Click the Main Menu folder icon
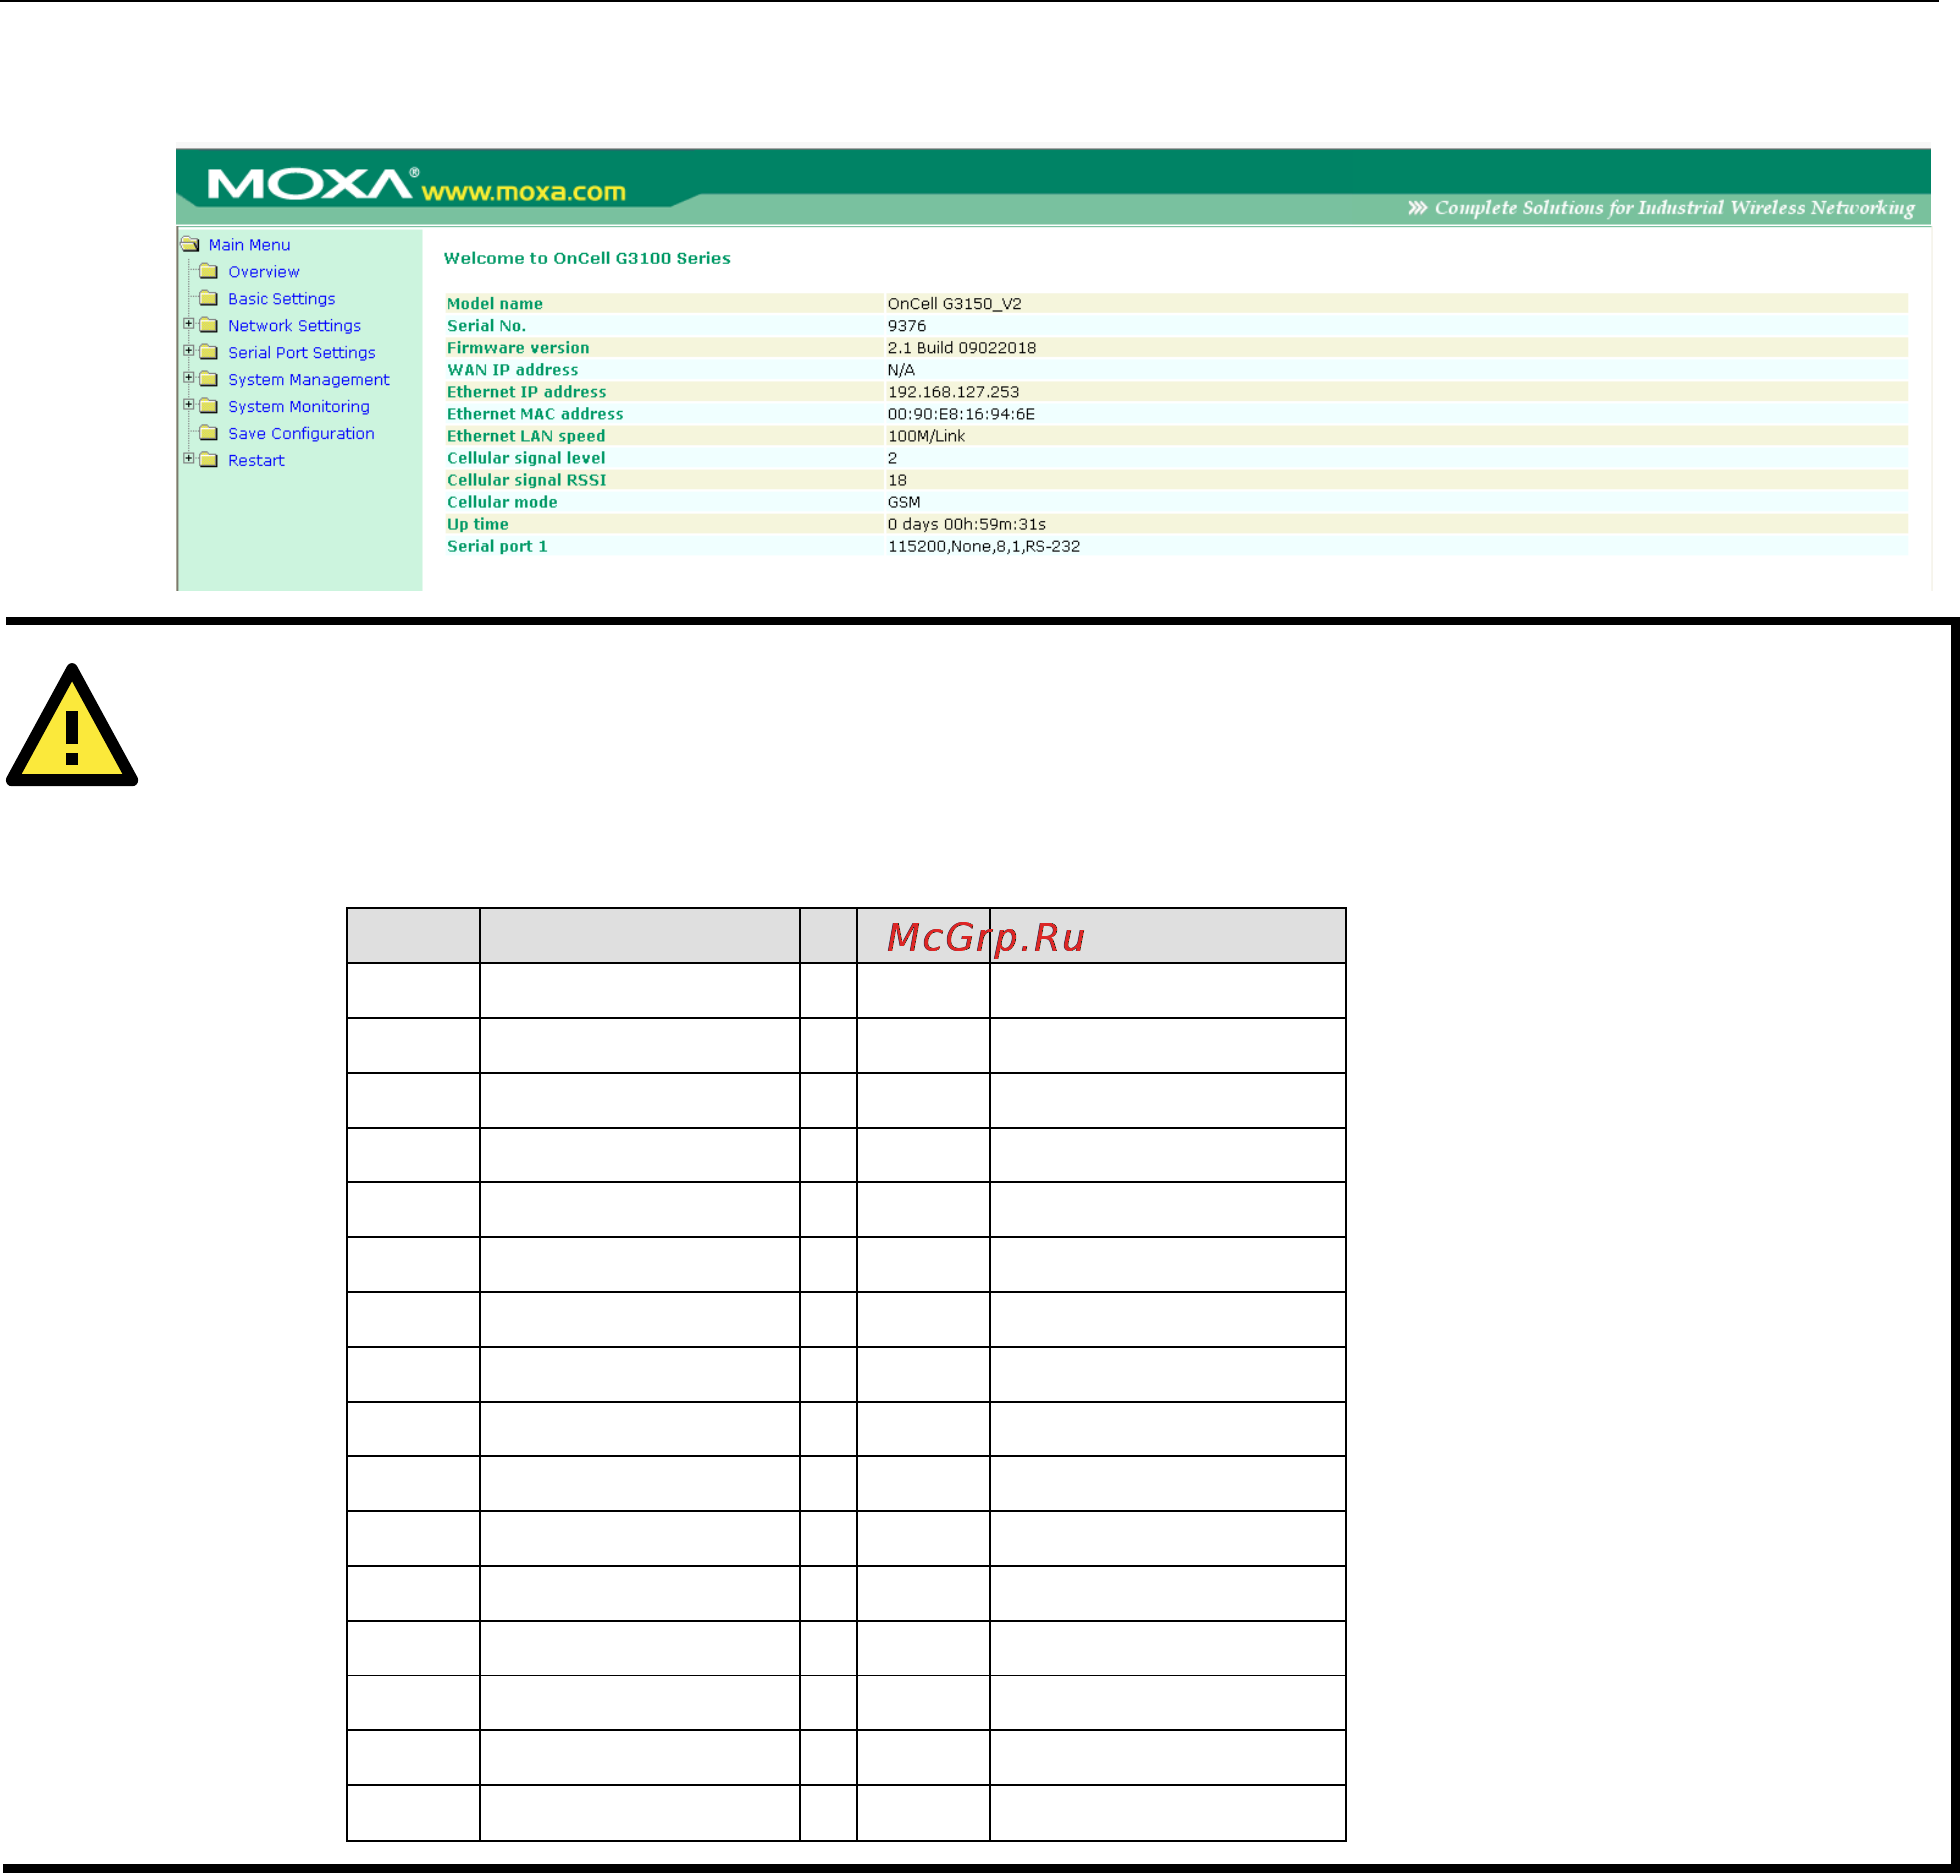 pyautogui.click(x=190, y=244)
